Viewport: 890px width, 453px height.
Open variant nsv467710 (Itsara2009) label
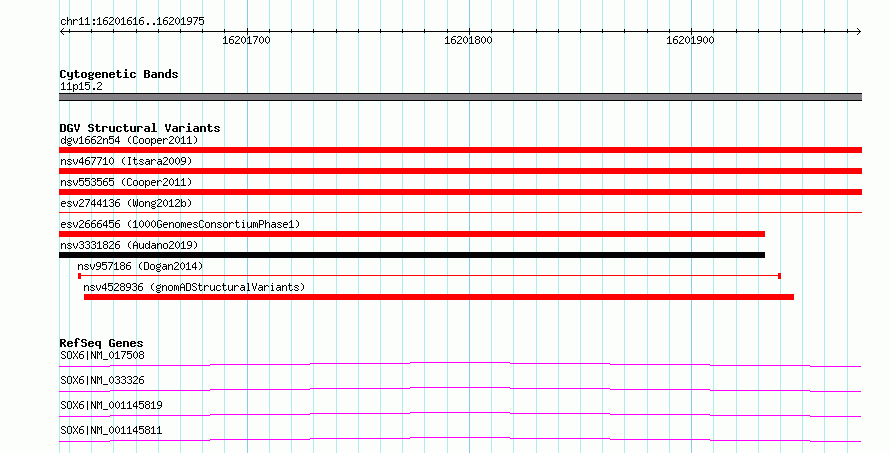[x=126, y=161]
